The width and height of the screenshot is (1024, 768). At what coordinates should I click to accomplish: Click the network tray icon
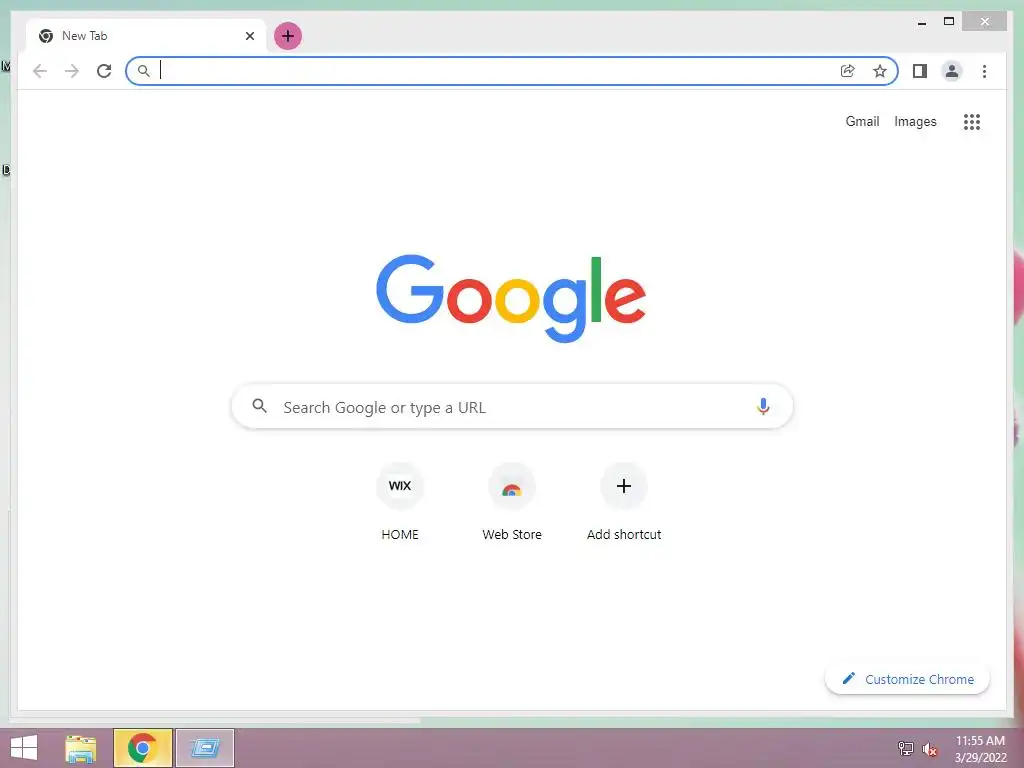pos(905,748)
